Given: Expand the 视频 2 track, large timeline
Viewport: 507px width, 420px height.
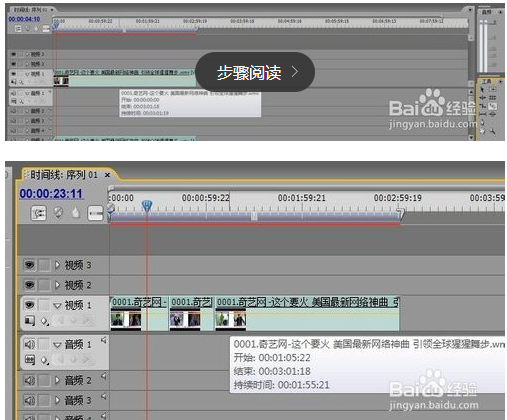Looking at the screenshot, I should (57, 285).
